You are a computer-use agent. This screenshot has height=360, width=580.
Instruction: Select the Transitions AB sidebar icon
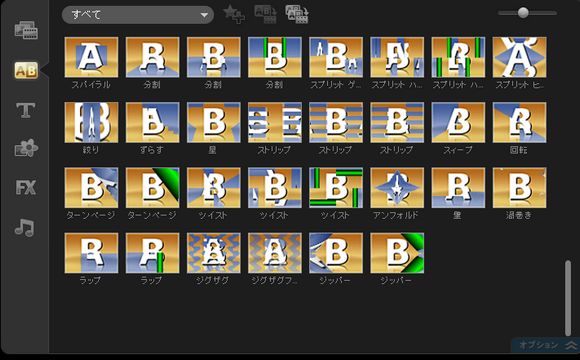26,70
